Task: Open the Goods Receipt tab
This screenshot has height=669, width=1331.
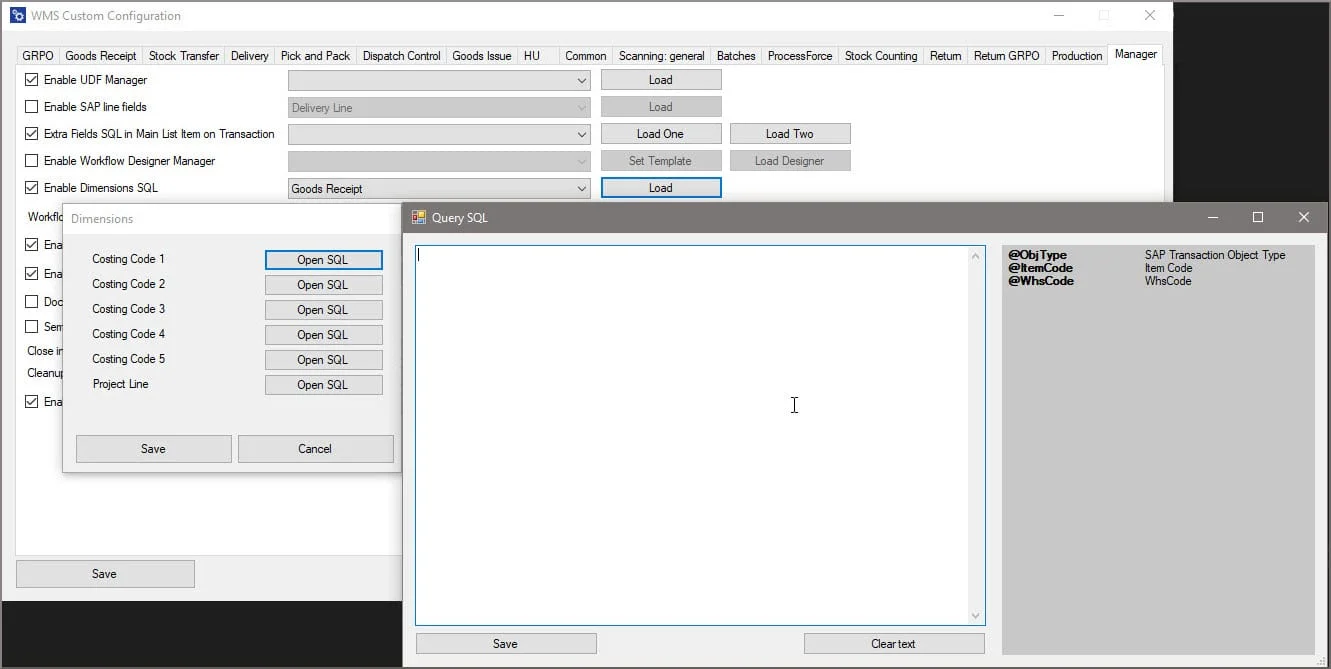Action: (x=101, y=56)
